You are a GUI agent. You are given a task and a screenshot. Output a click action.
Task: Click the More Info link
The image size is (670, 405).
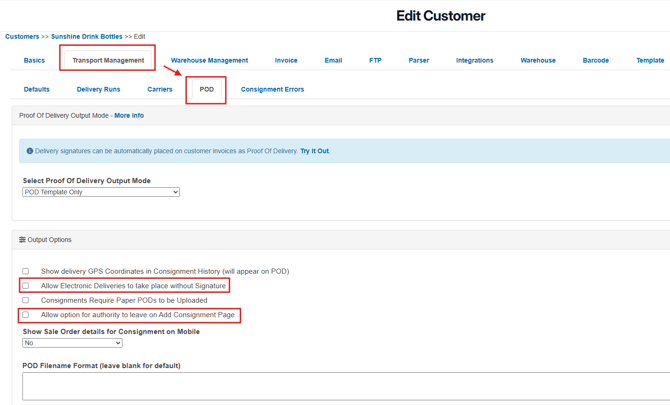[129, 116]
